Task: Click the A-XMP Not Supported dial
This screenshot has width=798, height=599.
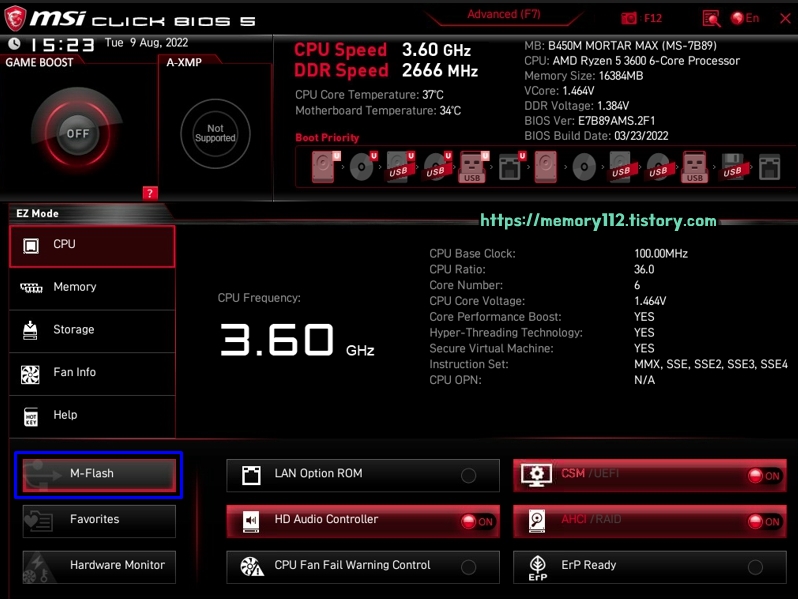Action: click(x=215, y=133)
